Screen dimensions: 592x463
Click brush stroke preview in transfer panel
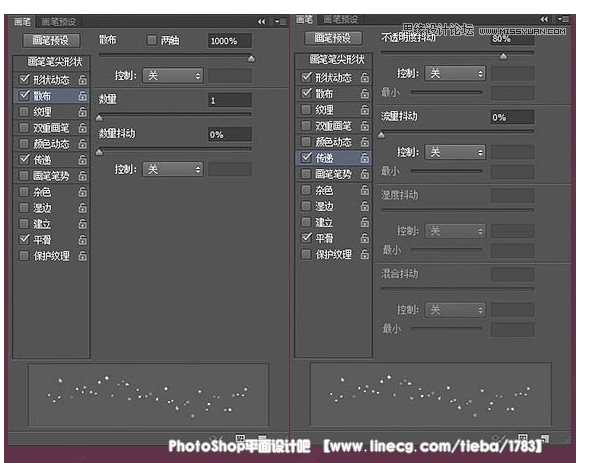431,394
